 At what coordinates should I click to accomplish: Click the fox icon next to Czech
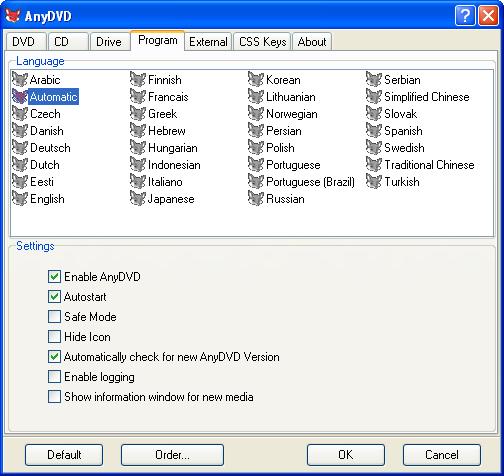pos(20,113)
